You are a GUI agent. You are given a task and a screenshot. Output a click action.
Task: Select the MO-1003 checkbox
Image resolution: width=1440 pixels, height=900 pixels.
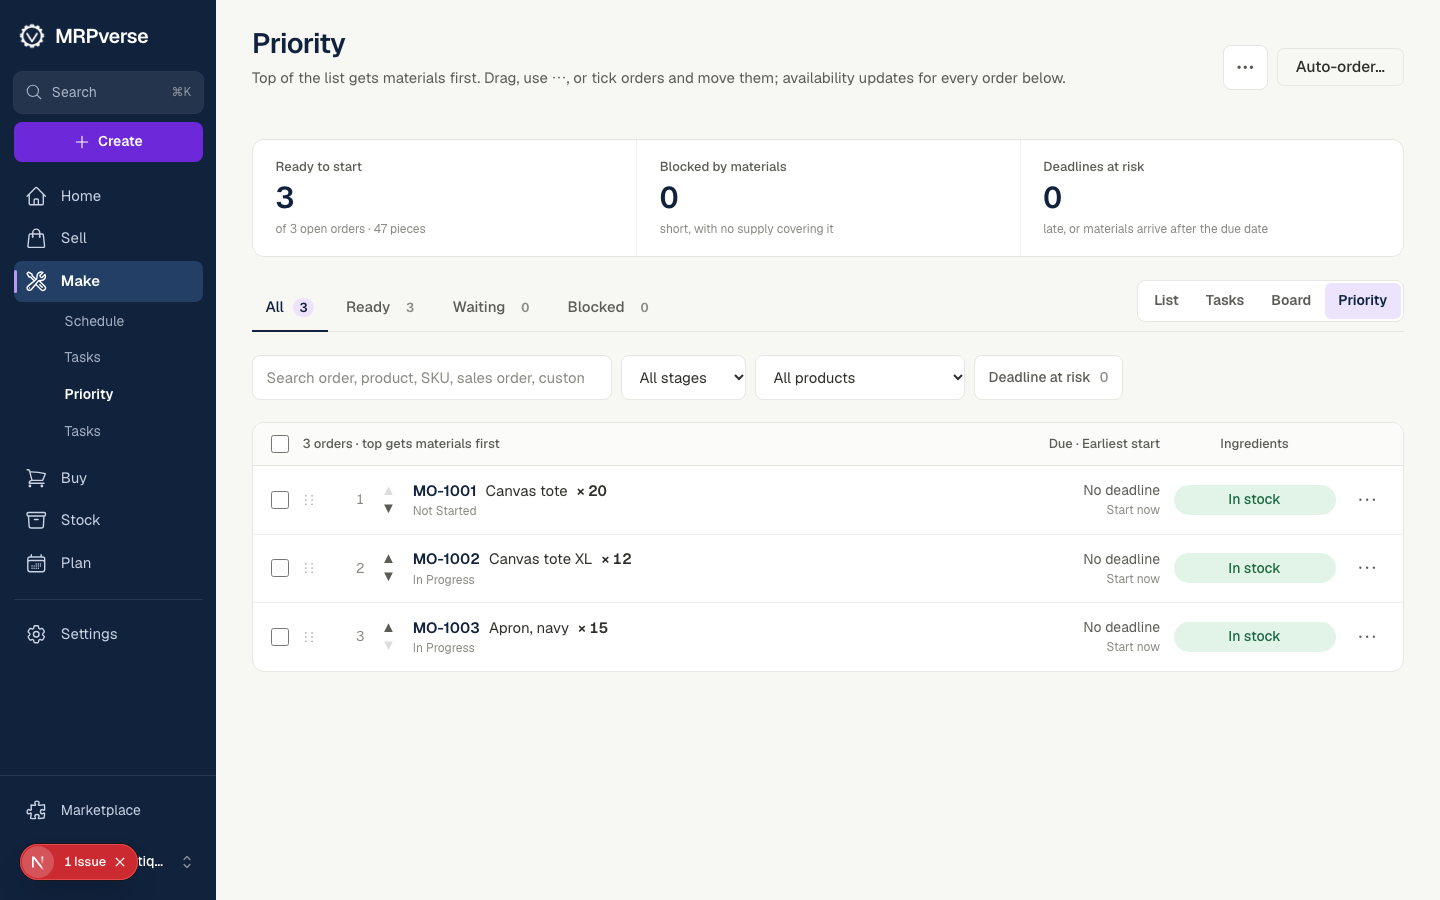[x=280, y=637]
